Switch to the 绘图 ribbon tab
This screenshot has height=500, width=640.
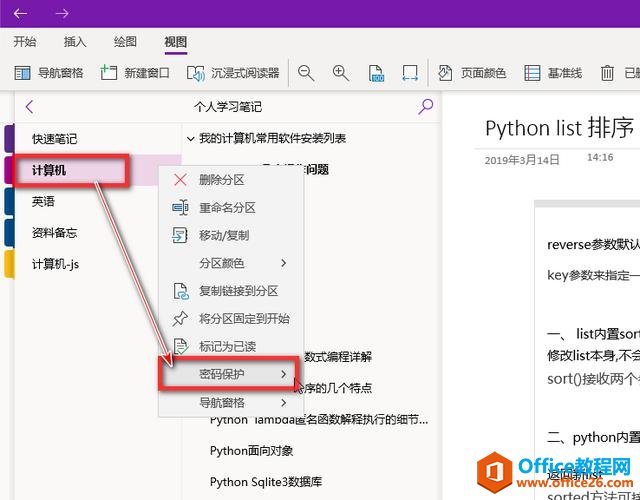(x=125, y=42)
